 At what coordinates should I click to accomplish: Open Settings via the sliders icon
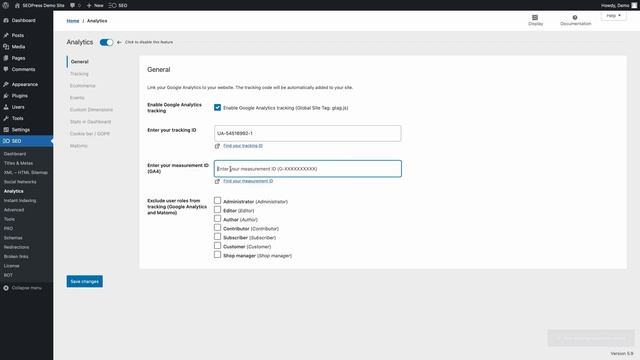pyautogui.click(x=6, y=129)
